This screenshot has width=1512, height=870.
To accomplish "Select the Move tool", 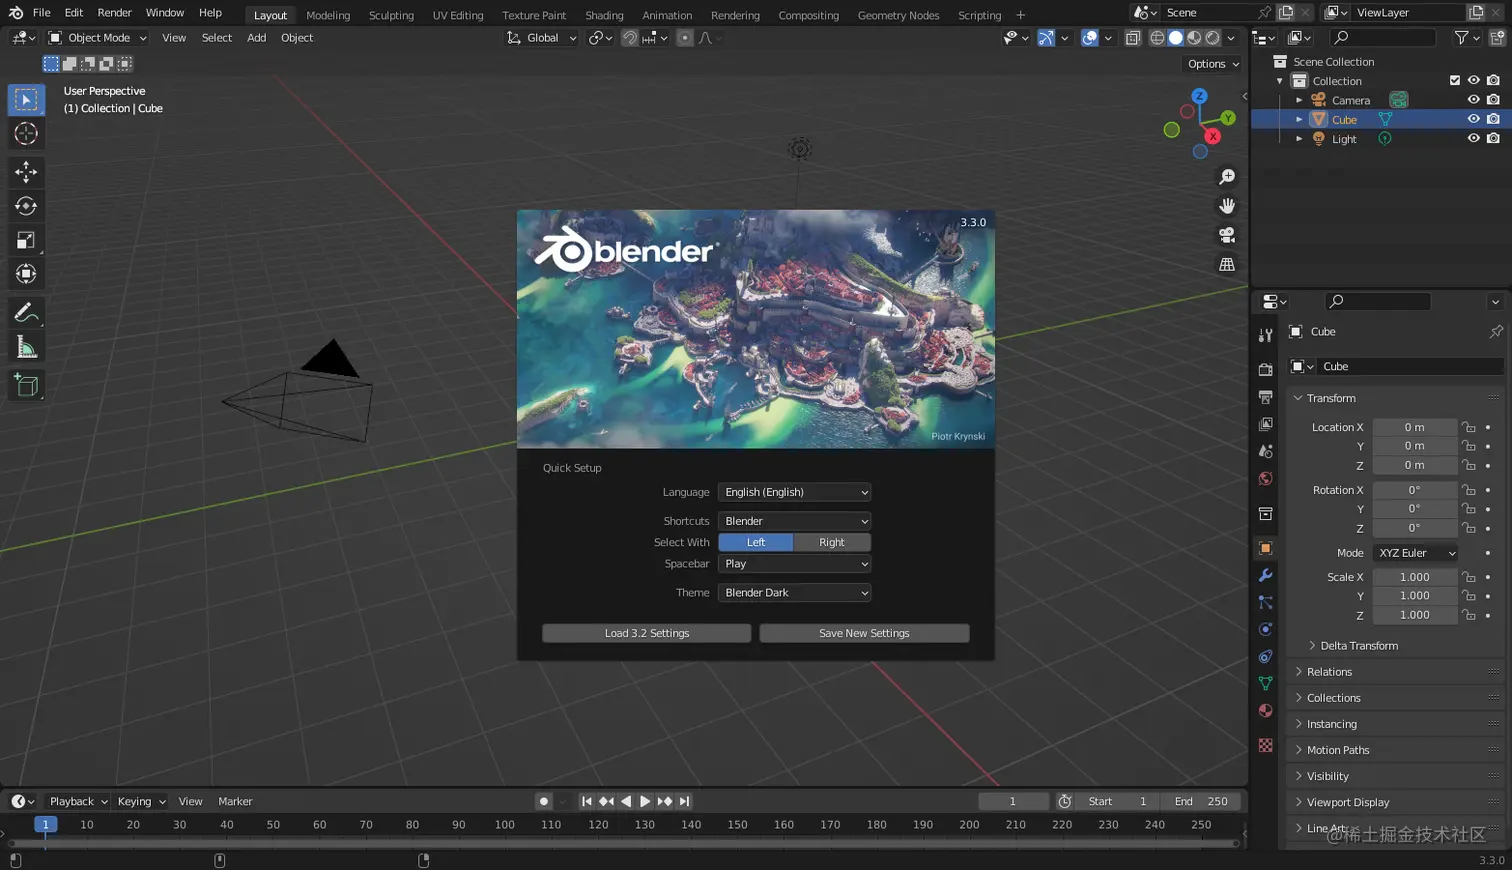I will (x=26, y=172).
